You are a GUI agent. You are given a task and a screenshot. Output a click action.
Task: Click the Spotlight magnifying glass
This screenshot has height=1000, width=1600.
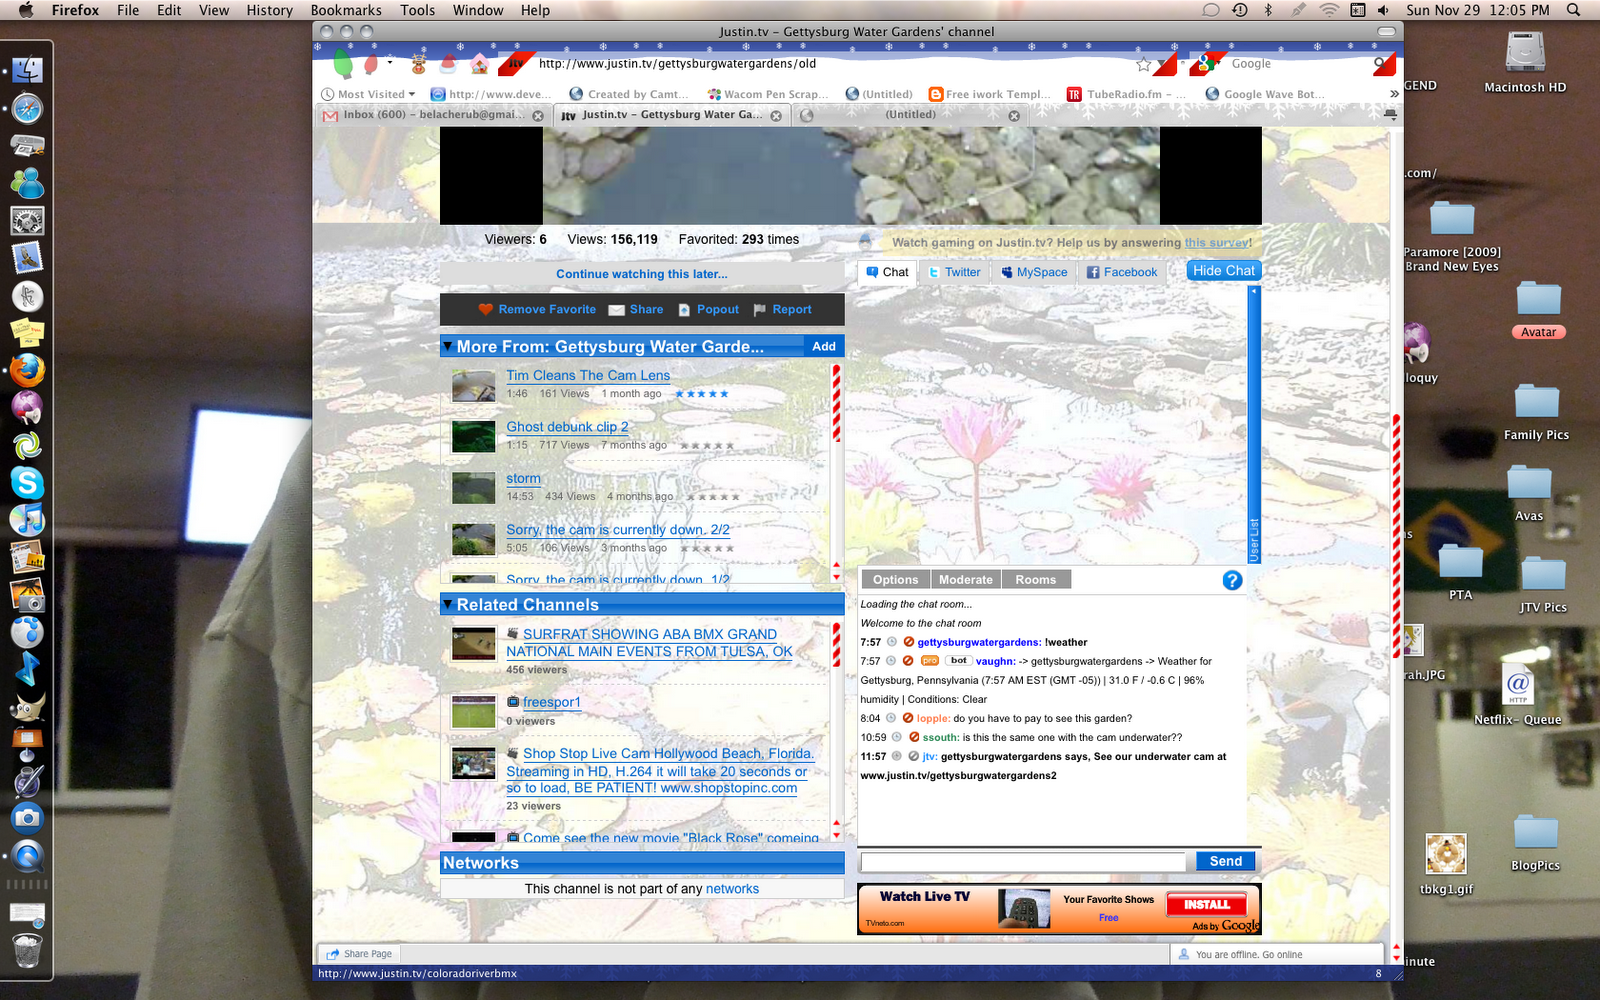point(1573,10)
